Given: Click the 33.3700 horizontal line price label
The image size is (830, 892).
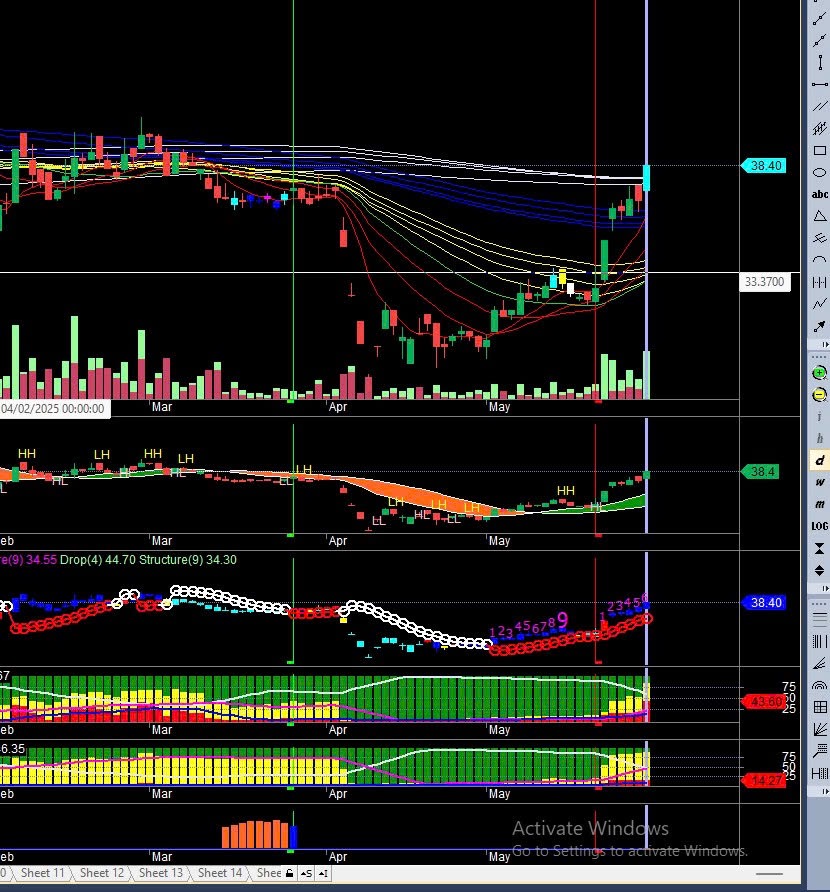Looking at the screenshot, I should (x=765, y=283).
